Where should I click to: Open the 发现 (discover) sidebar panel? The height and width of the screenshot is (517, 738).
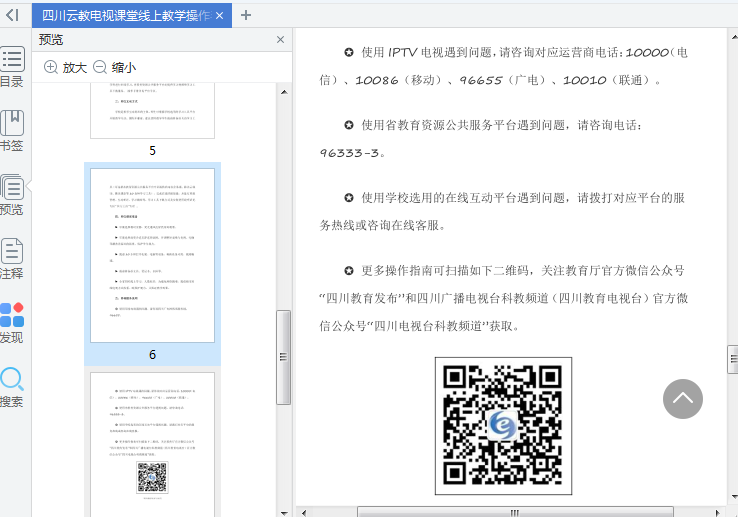point(12,323)
